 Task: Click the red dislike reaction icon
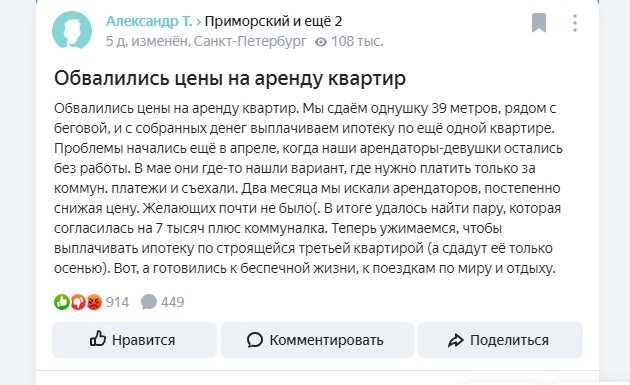(x=78, y=302)
